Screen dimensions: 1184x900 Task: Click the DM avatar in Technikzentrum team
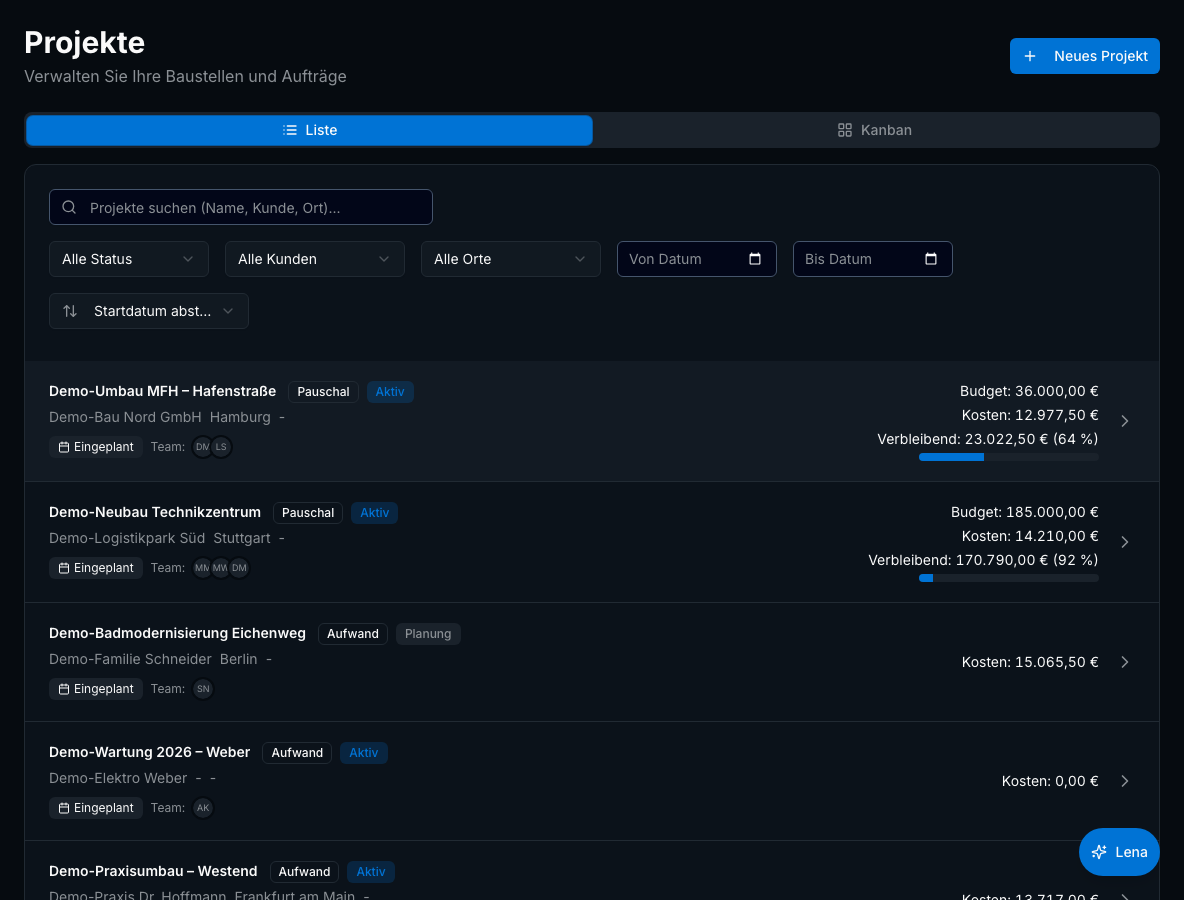click(x=239, y=568)
